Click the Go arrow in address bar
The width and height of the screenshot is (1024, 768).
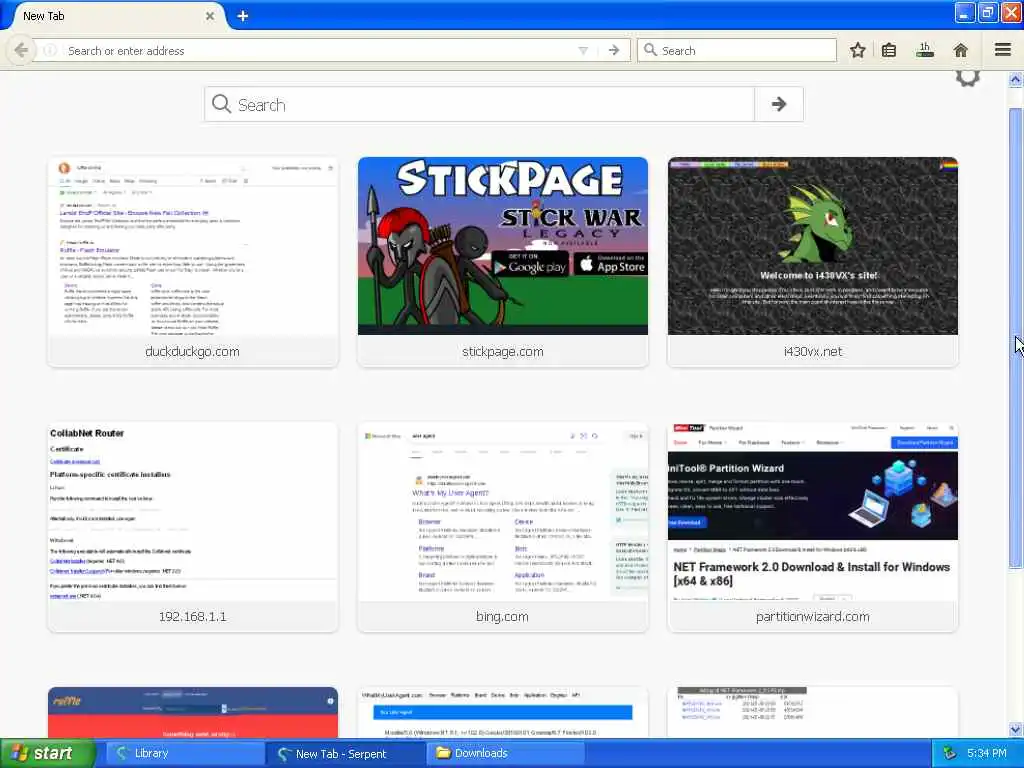click(x=614, y=50)
